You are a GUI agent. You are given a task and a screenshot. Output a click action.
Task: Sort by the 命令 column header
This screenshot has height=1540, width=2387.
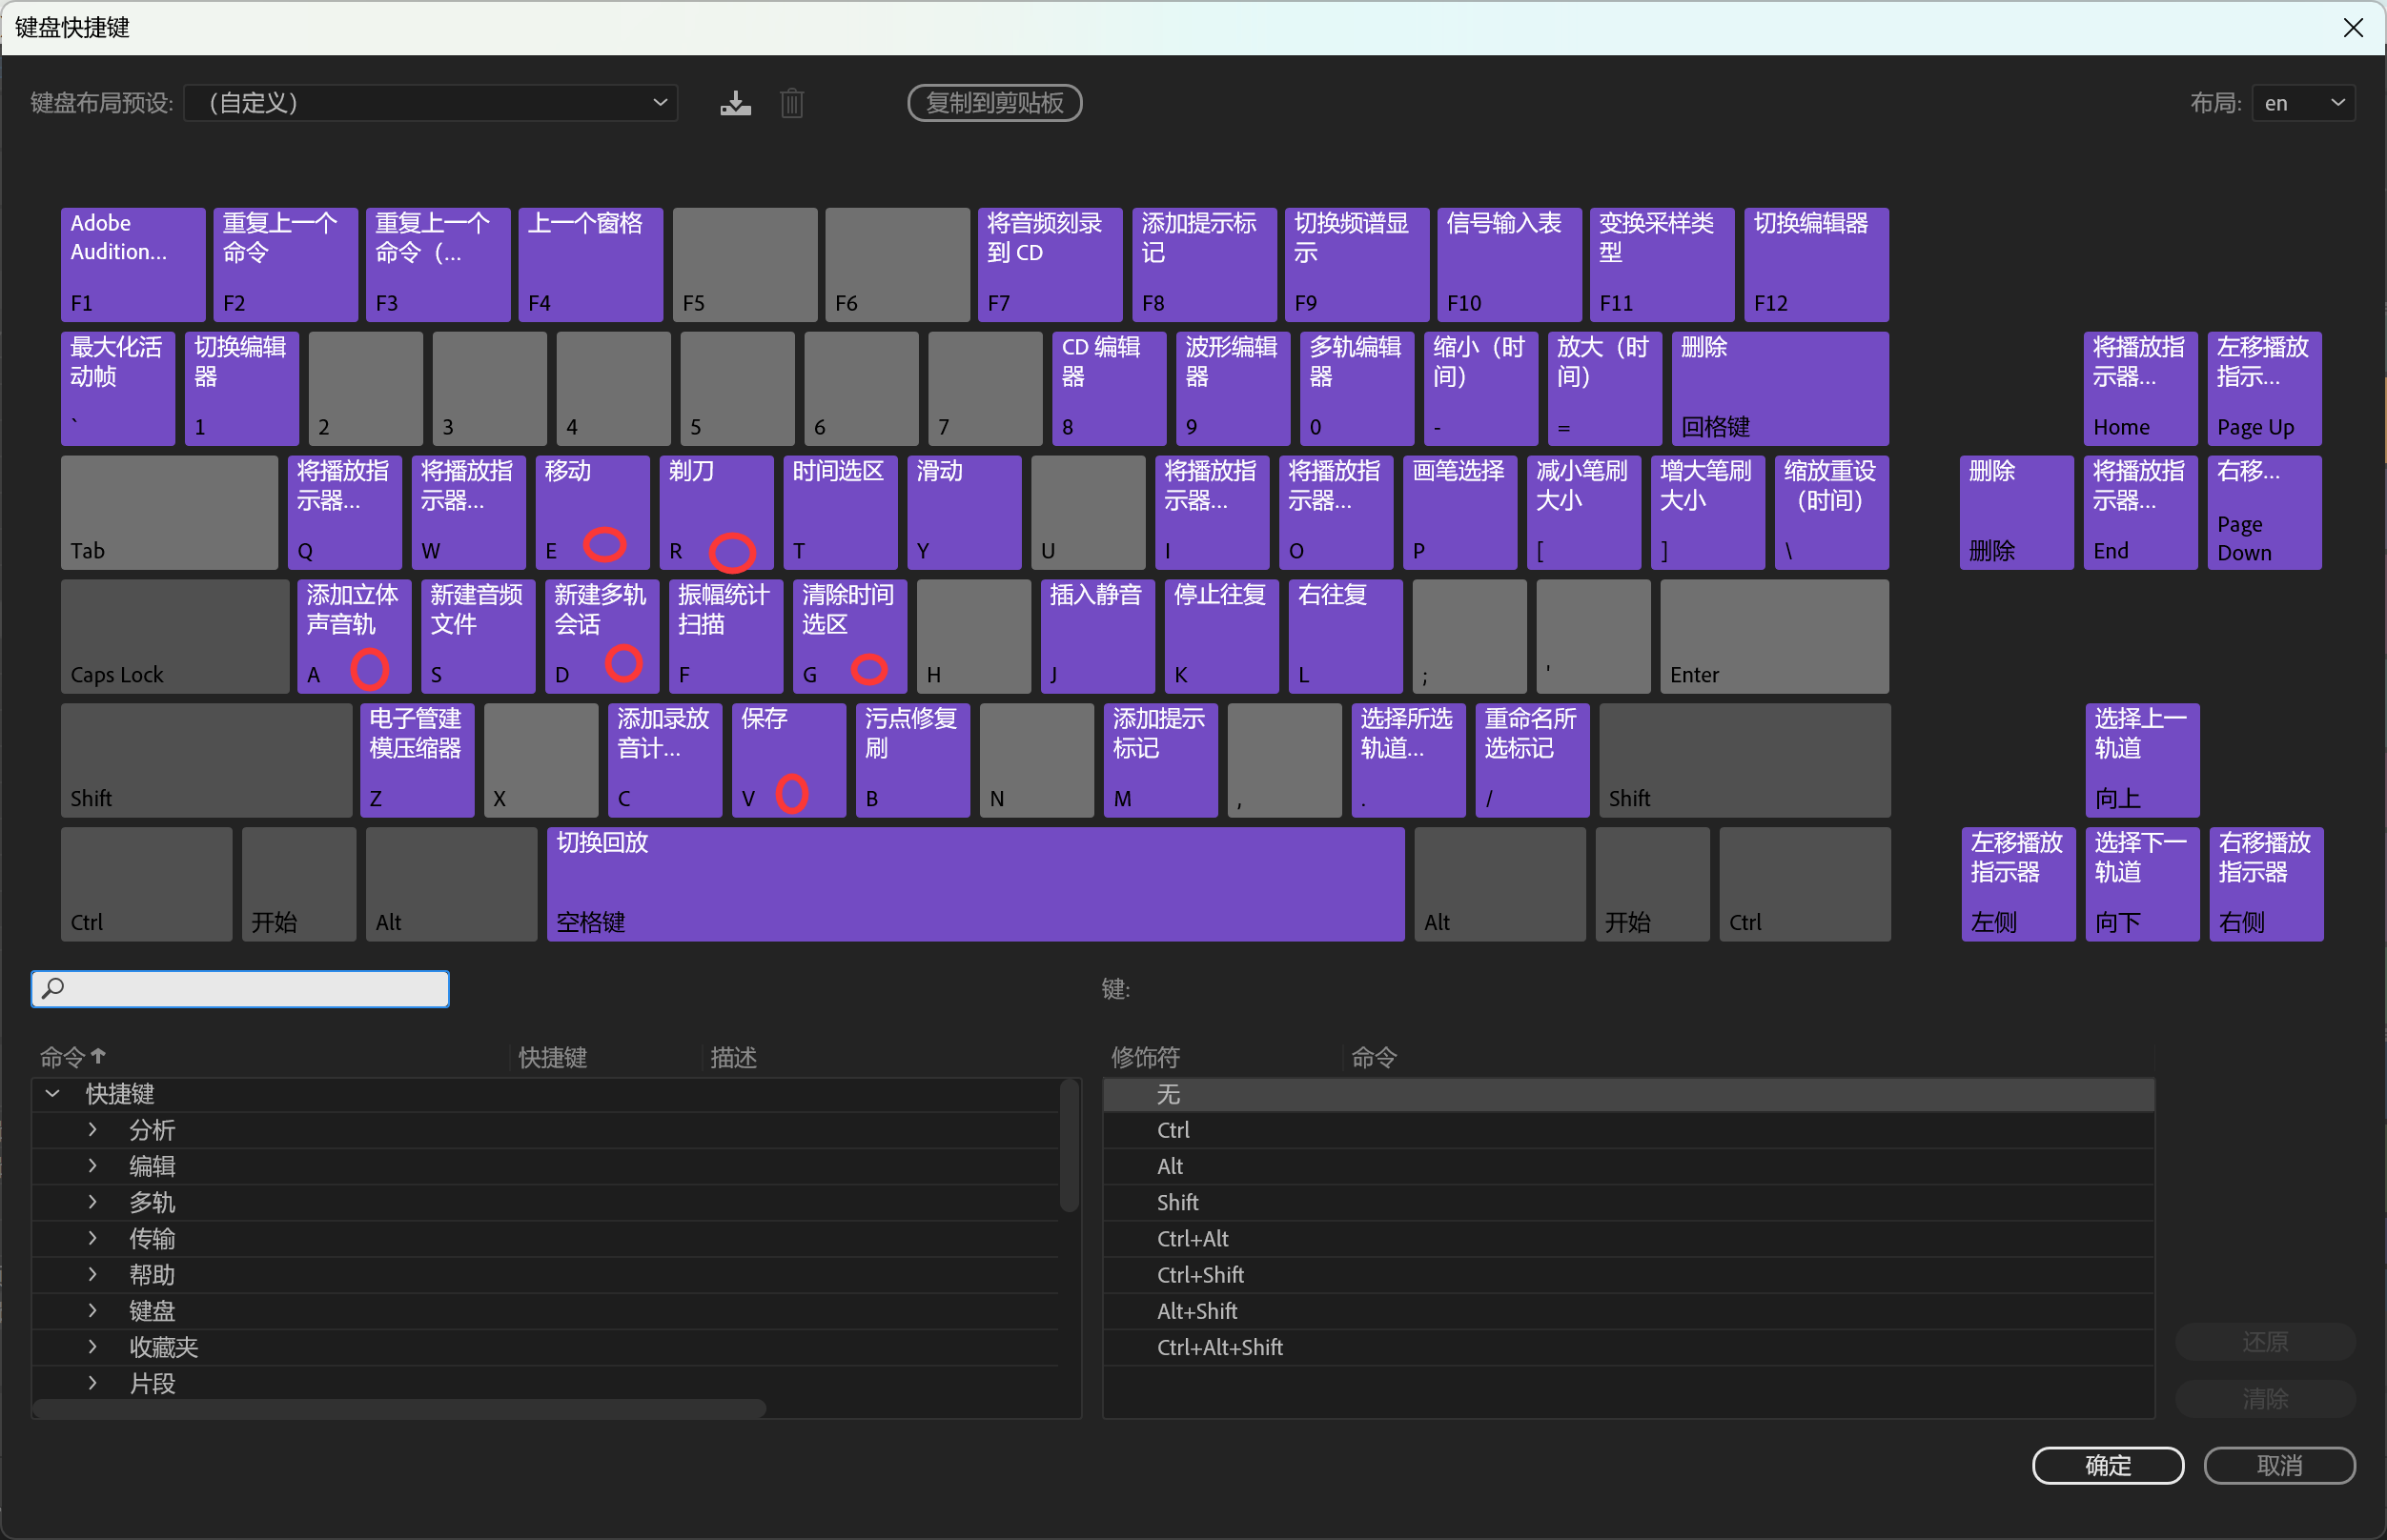72,1057
